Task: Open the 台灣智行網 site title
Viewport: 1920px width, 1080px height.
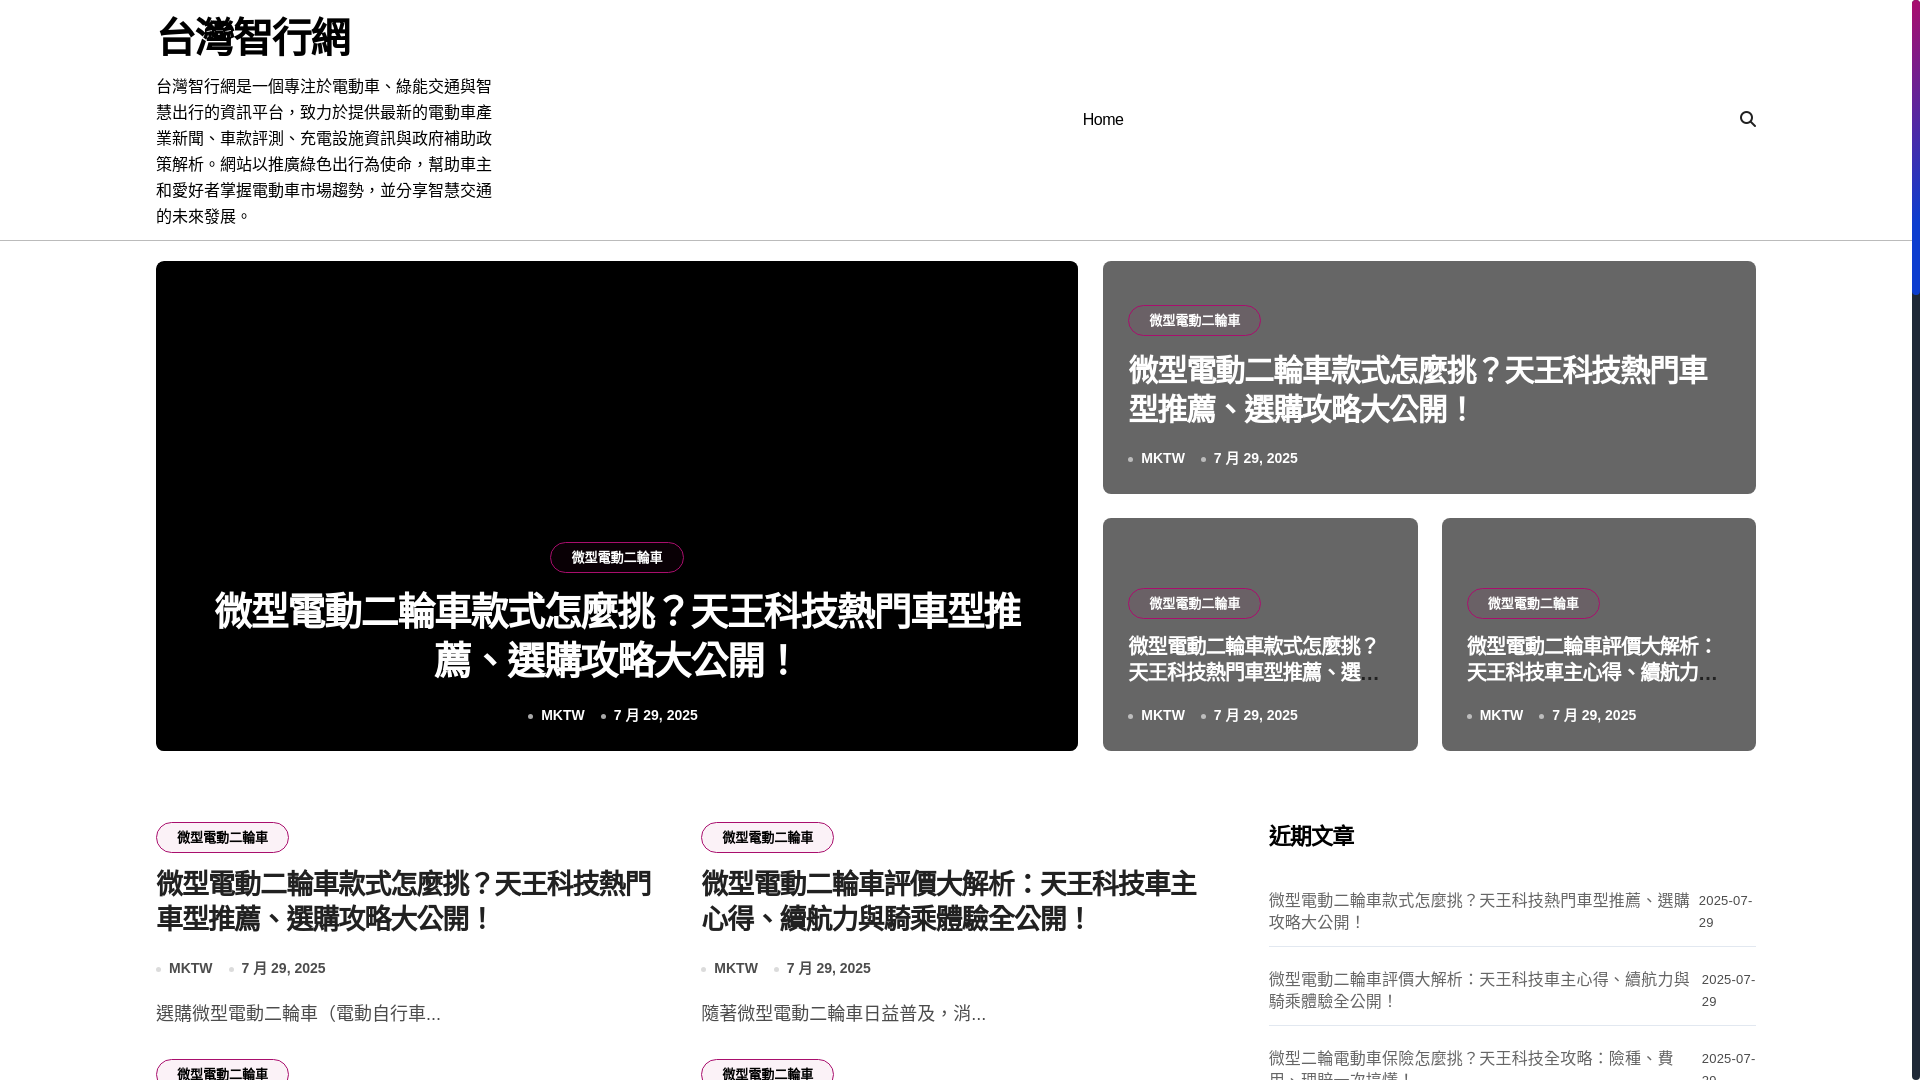Action: [253, 37]
